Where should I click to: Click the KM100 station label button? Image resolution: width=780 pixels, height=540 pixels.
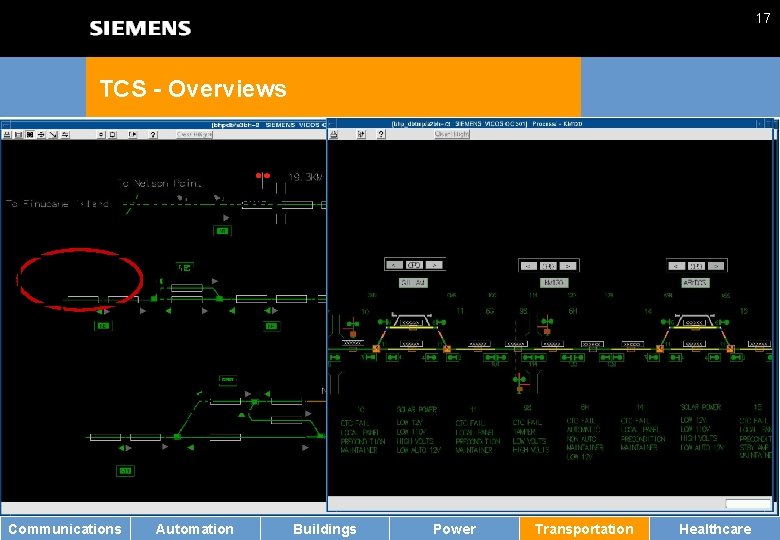pos(554,283)
